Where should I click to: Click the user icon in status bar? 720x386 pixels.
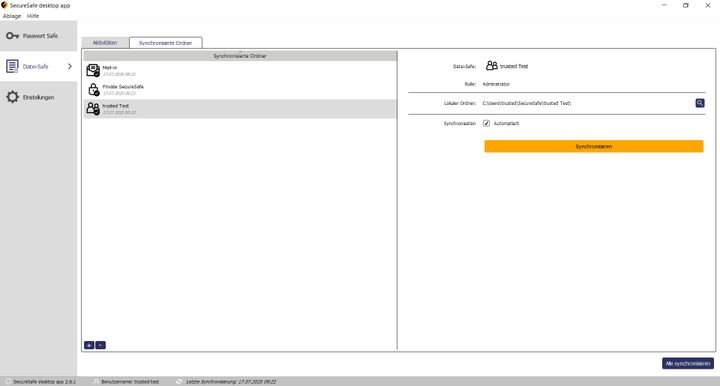(x=96, y=381)
